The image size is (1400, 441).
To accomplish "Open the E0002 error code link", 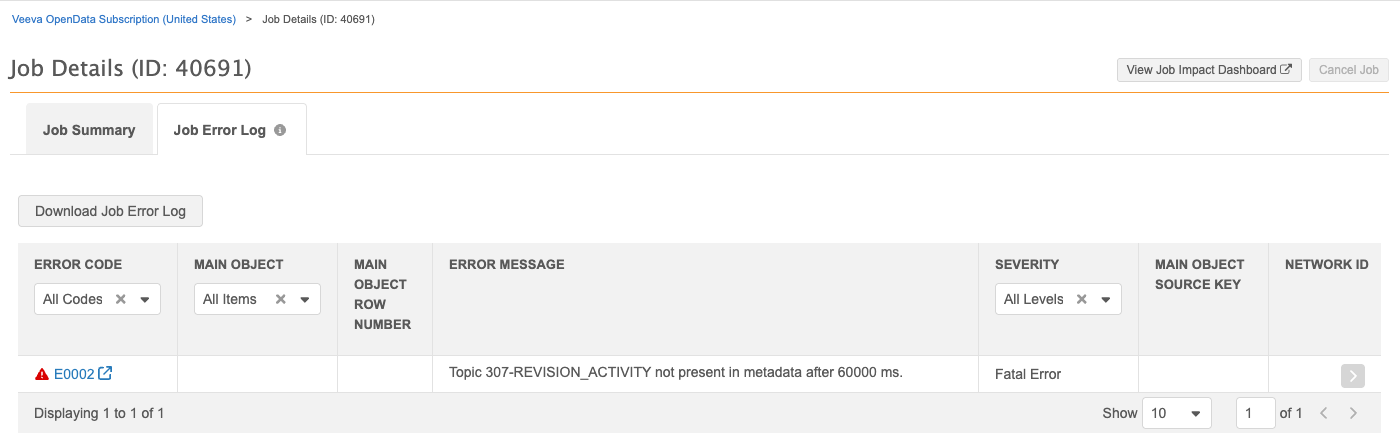I will tap(74, 374).
